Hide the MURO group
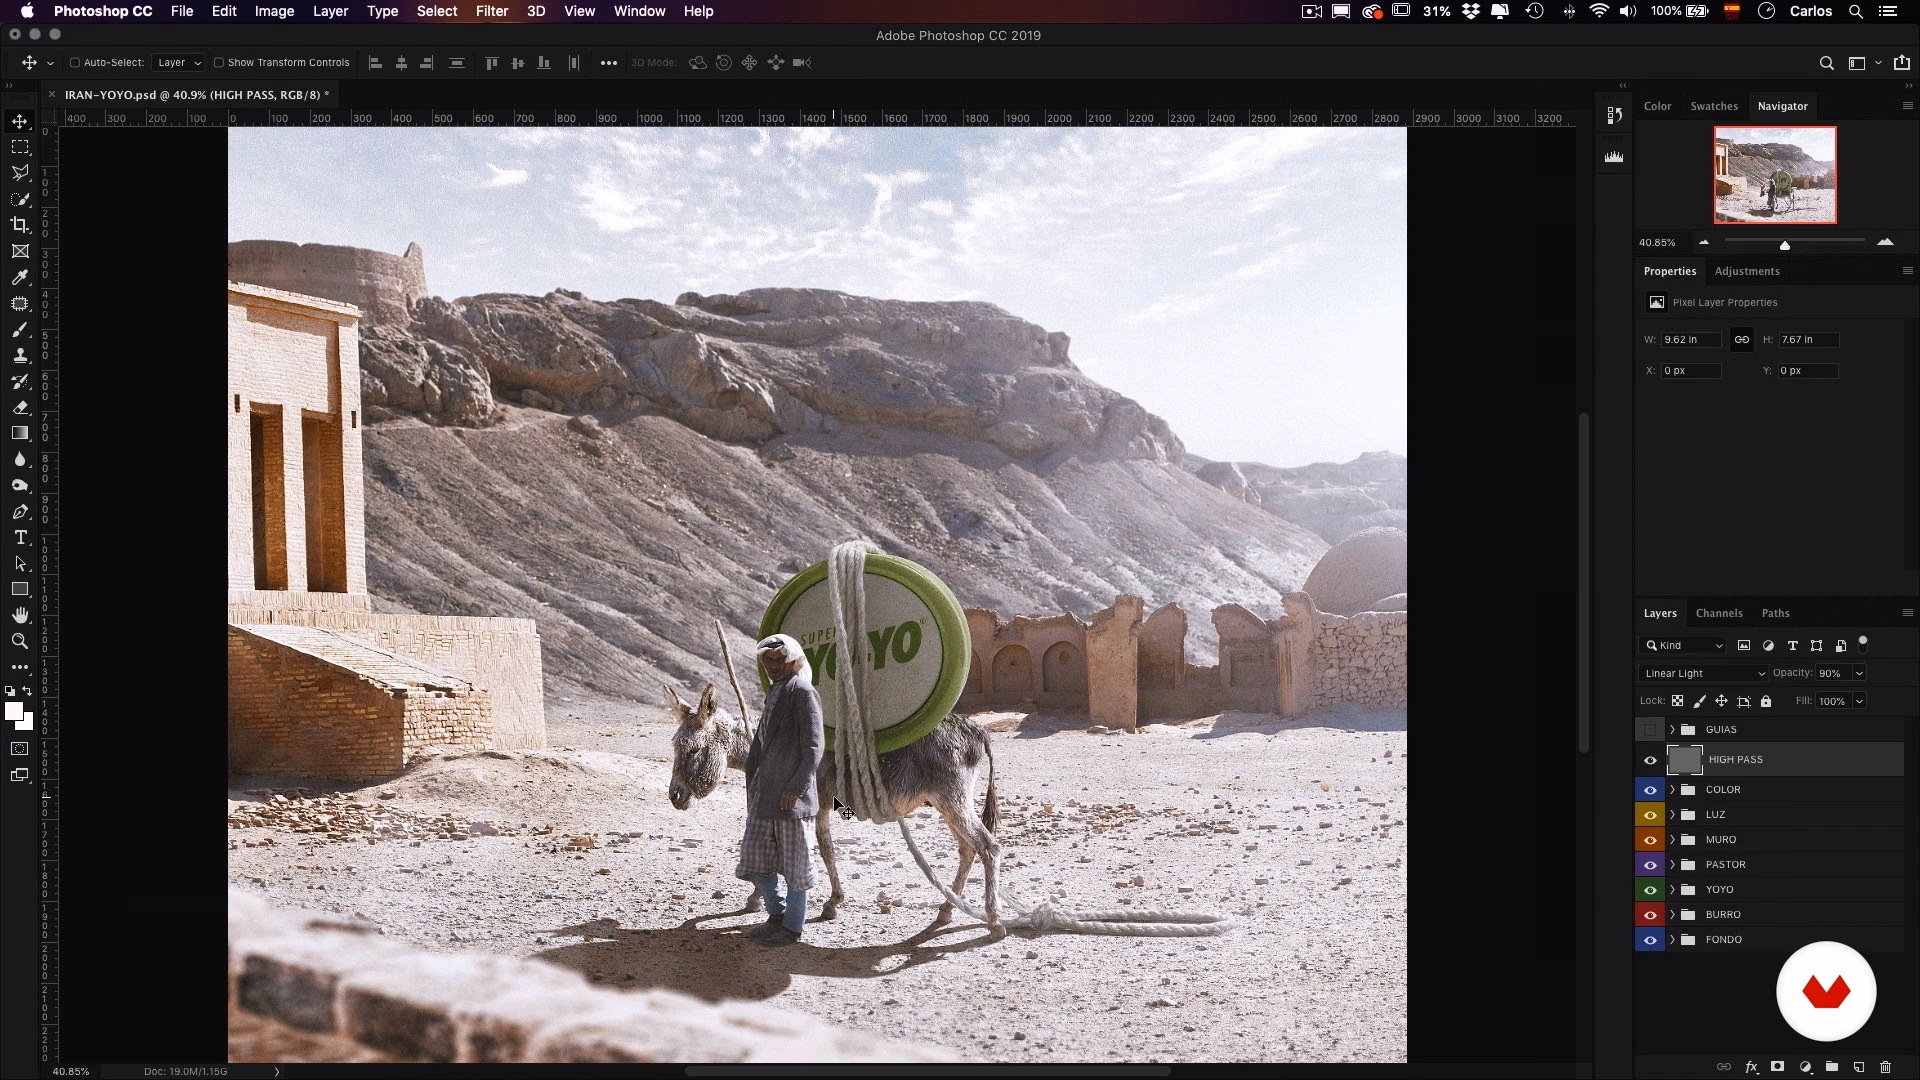The height and width of the screenshot is (1080, 1920). 1650,840
